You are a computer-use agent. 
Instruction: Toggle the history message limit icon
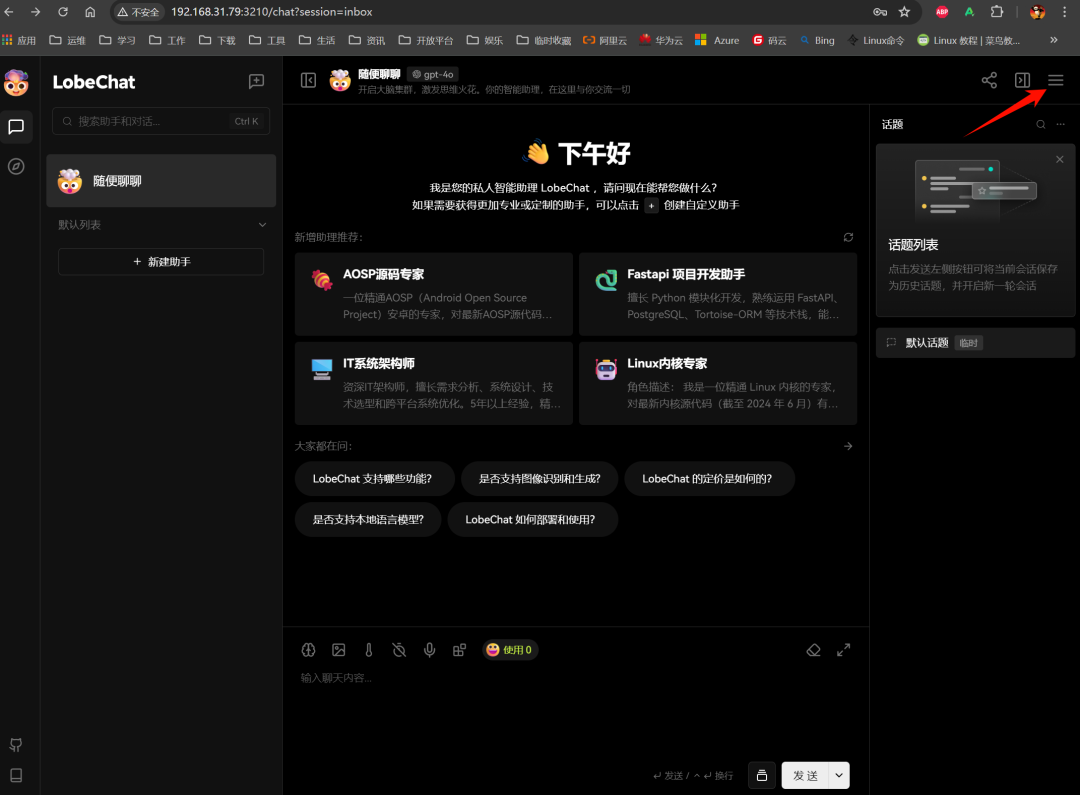click(x=399, y=650)
